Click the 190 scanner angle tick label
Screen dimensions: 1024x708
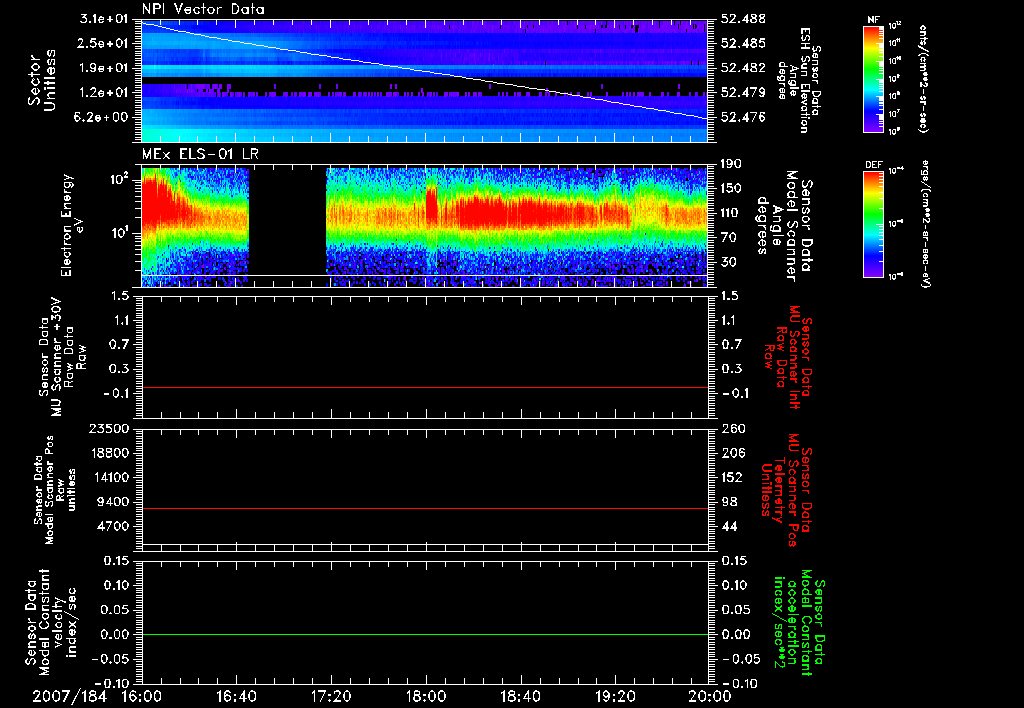tap(730, 164)
